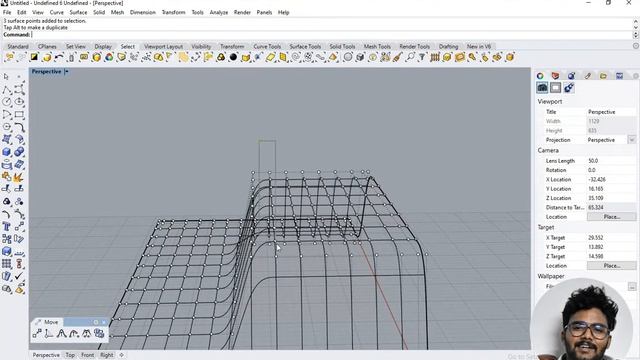Open toolbar options gear at right of tabs
This screenshot has height=360, width=640.
[636, 46]
